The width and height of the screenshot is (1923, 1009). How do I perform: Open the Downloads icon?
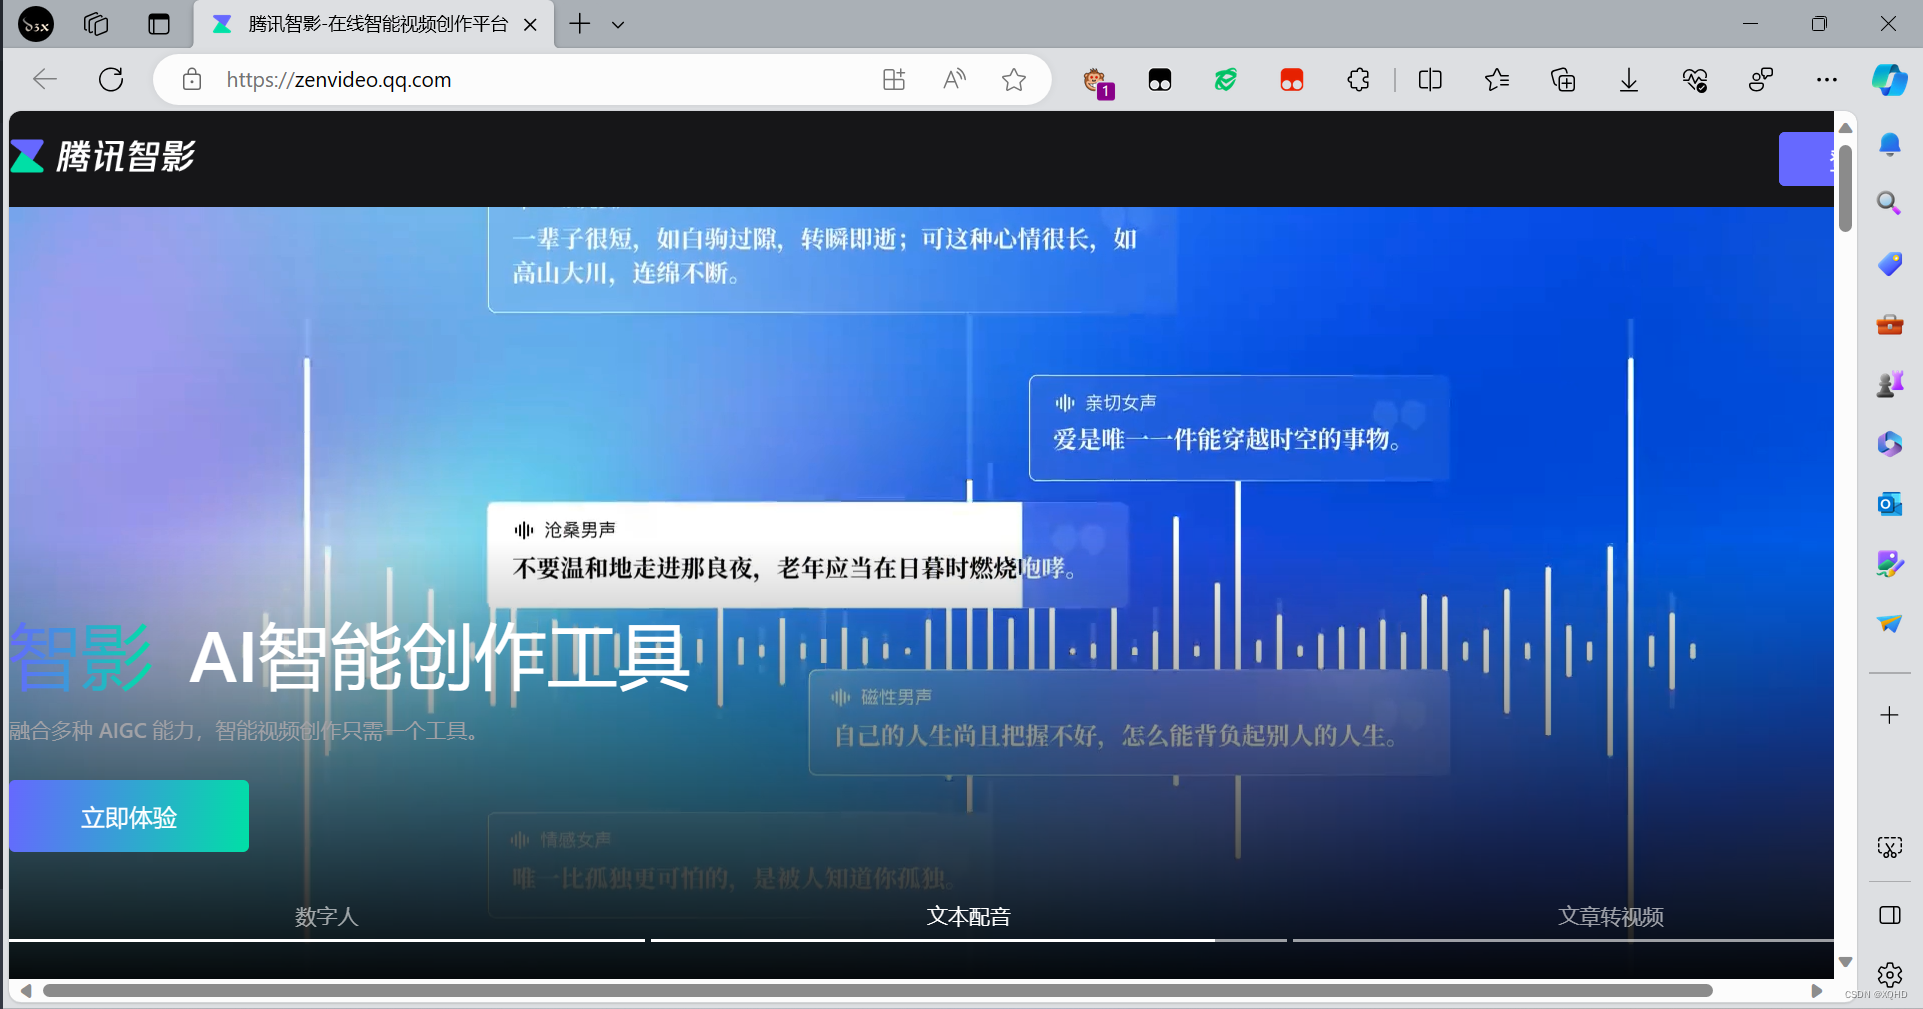(1629, 80)
